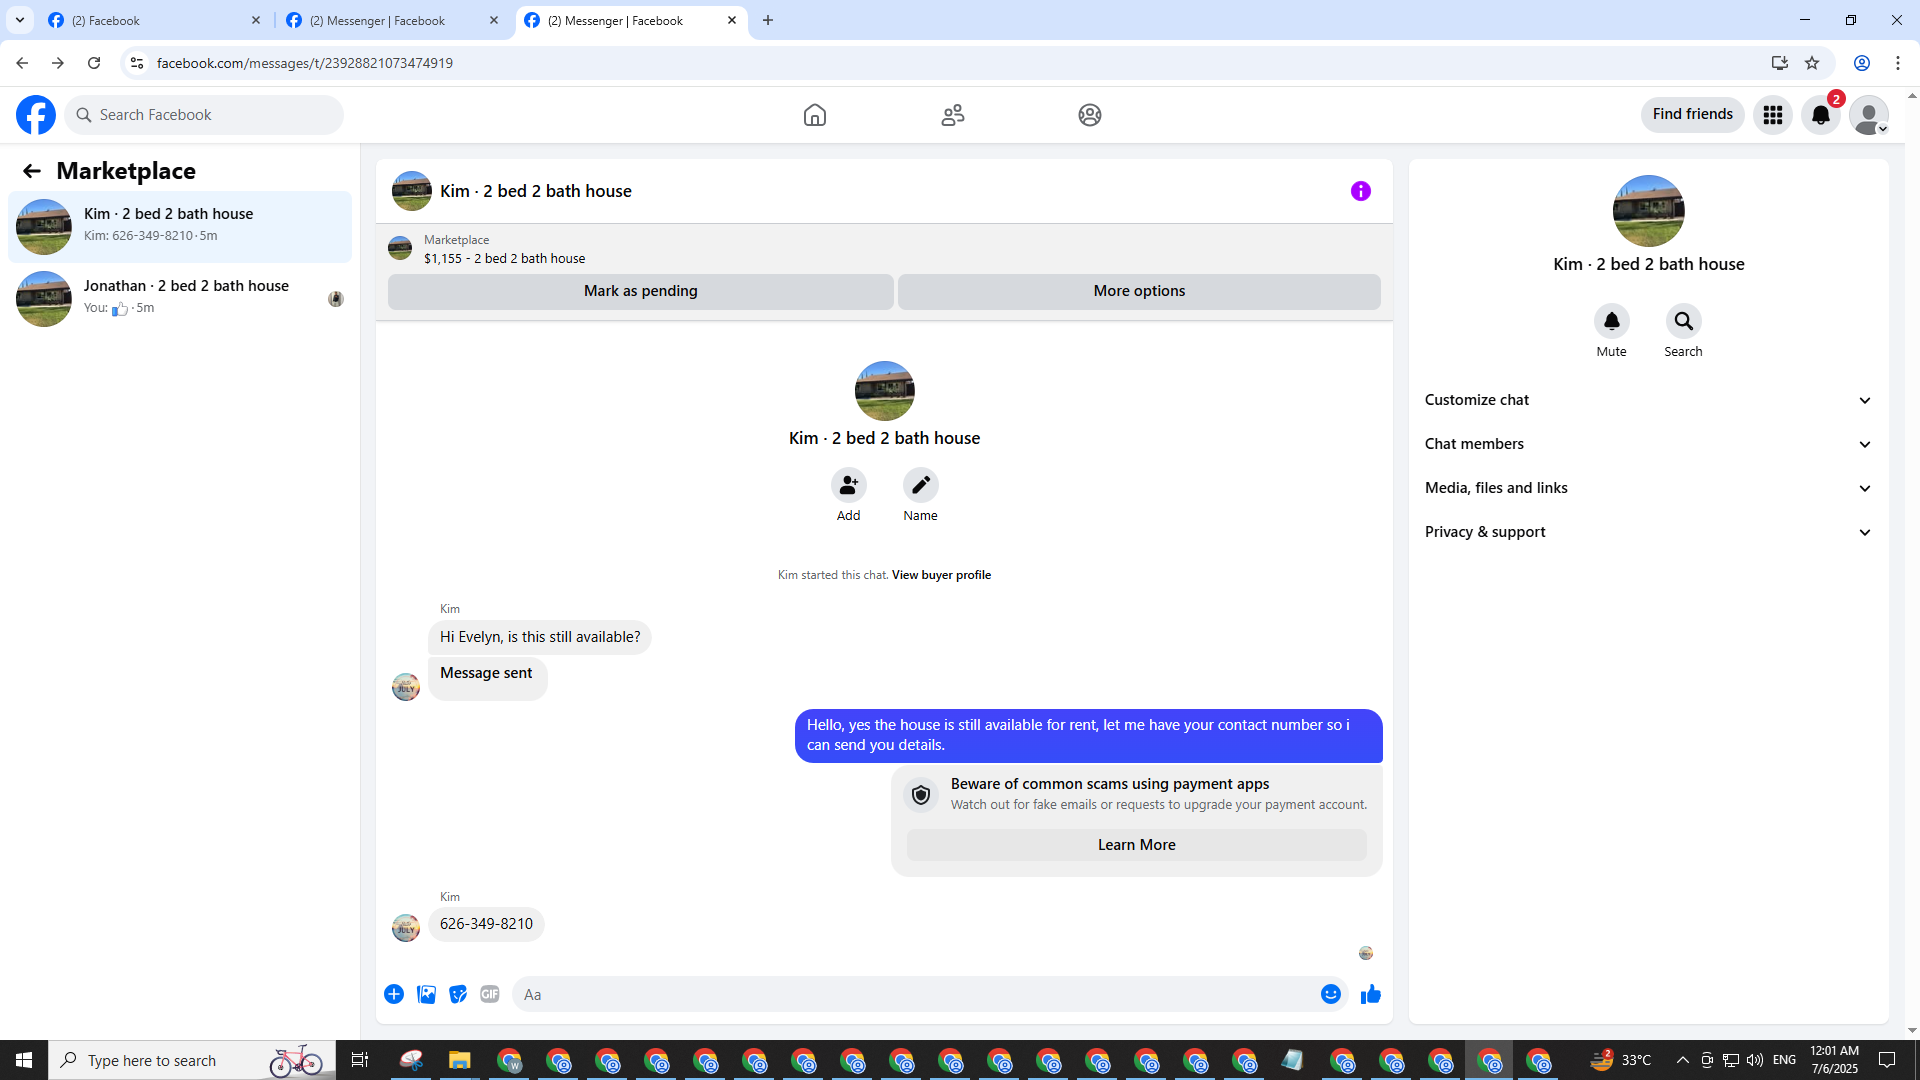Open the GIF picker icon
This screenshot has height=1080, width=1920.
(489, 994)
